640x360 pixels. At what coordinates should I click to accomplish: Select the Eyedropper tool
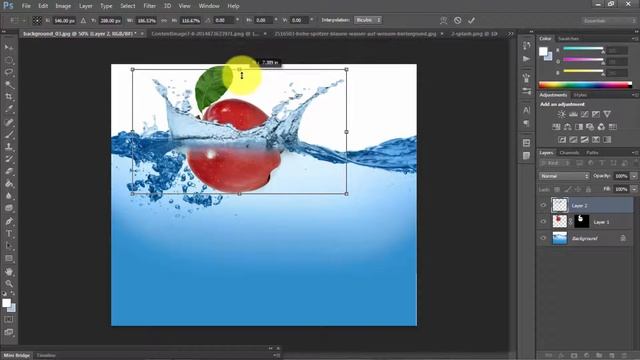(x=9, y=109)
